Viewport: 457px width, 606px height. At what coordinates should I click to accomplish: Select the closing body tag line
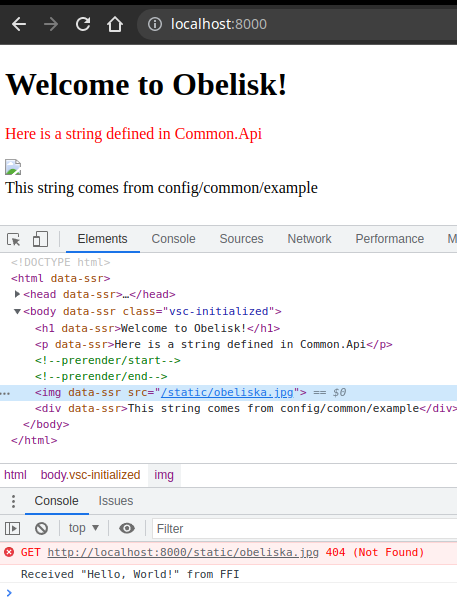pos(46,424)
